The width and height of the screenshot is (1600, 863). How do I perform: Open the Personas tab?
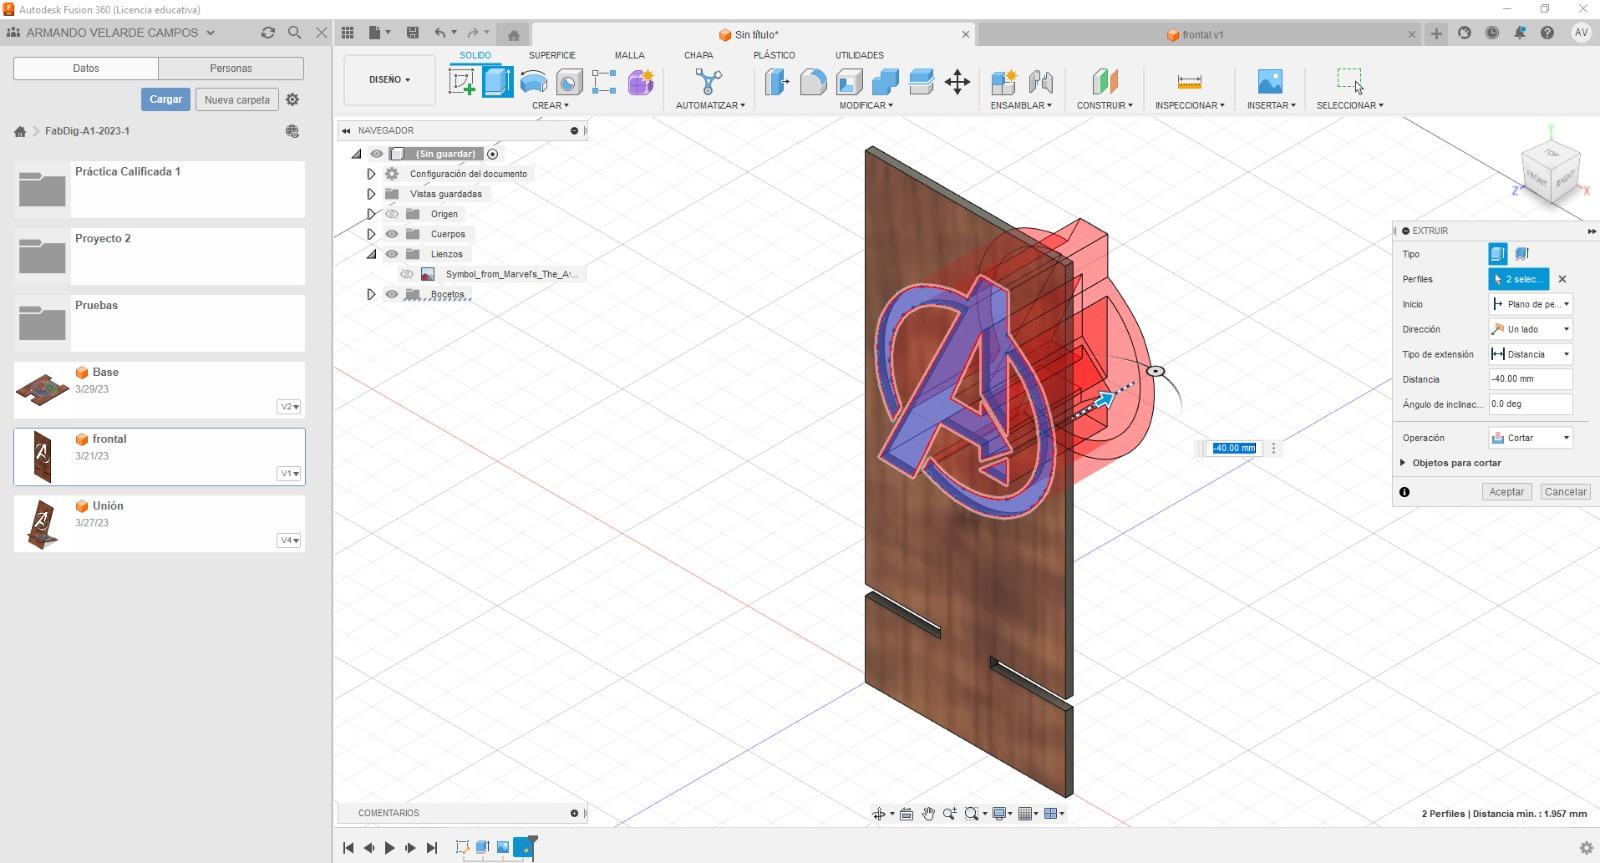click(x=231, y=68)
